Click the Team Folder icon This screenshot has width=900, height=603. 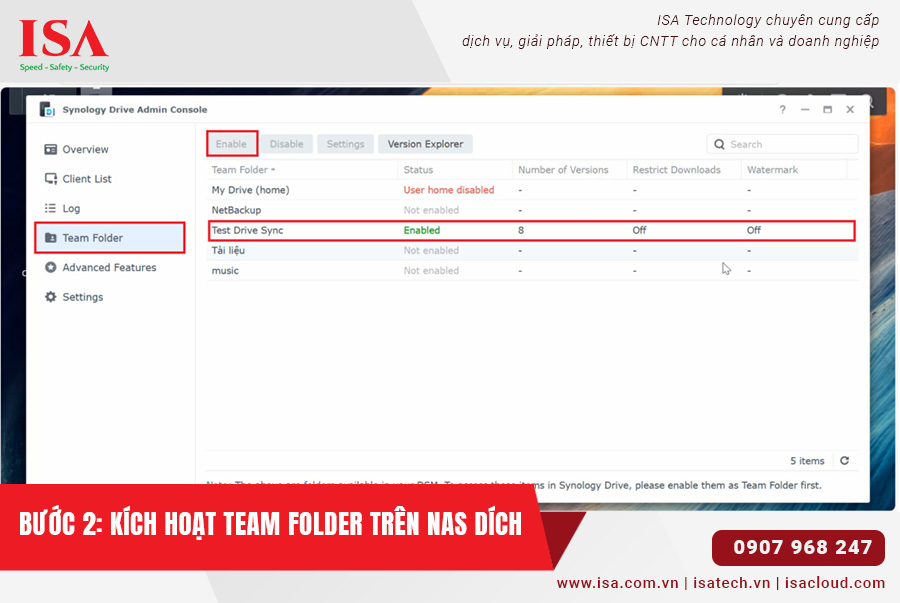51,238
